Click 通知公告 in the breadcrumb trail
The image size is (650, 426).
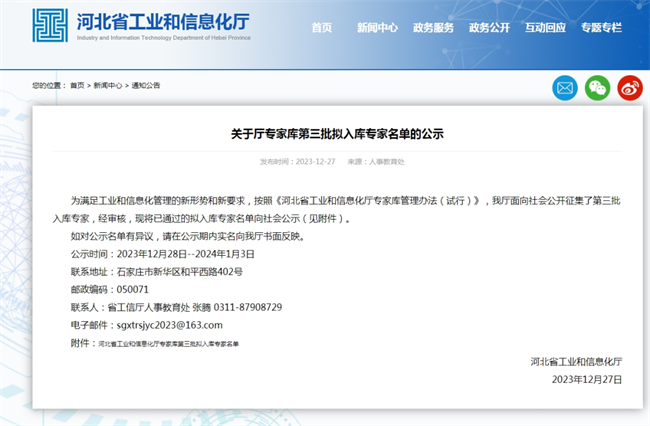click(145, 86)
